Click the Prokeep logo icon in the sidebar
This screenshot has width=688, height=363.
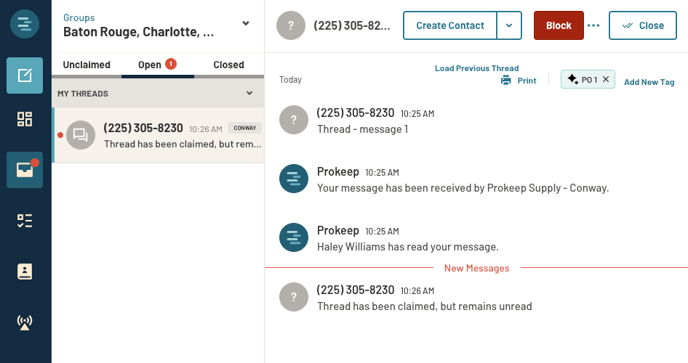25,24
